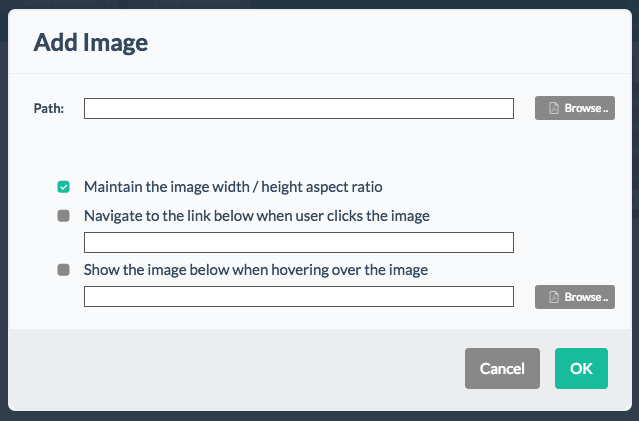This screenshot has height=421, width=639.
Task: Click the dimmed backdrop outside the dialog
Action: pyautogui.click(x=320, y=416)
